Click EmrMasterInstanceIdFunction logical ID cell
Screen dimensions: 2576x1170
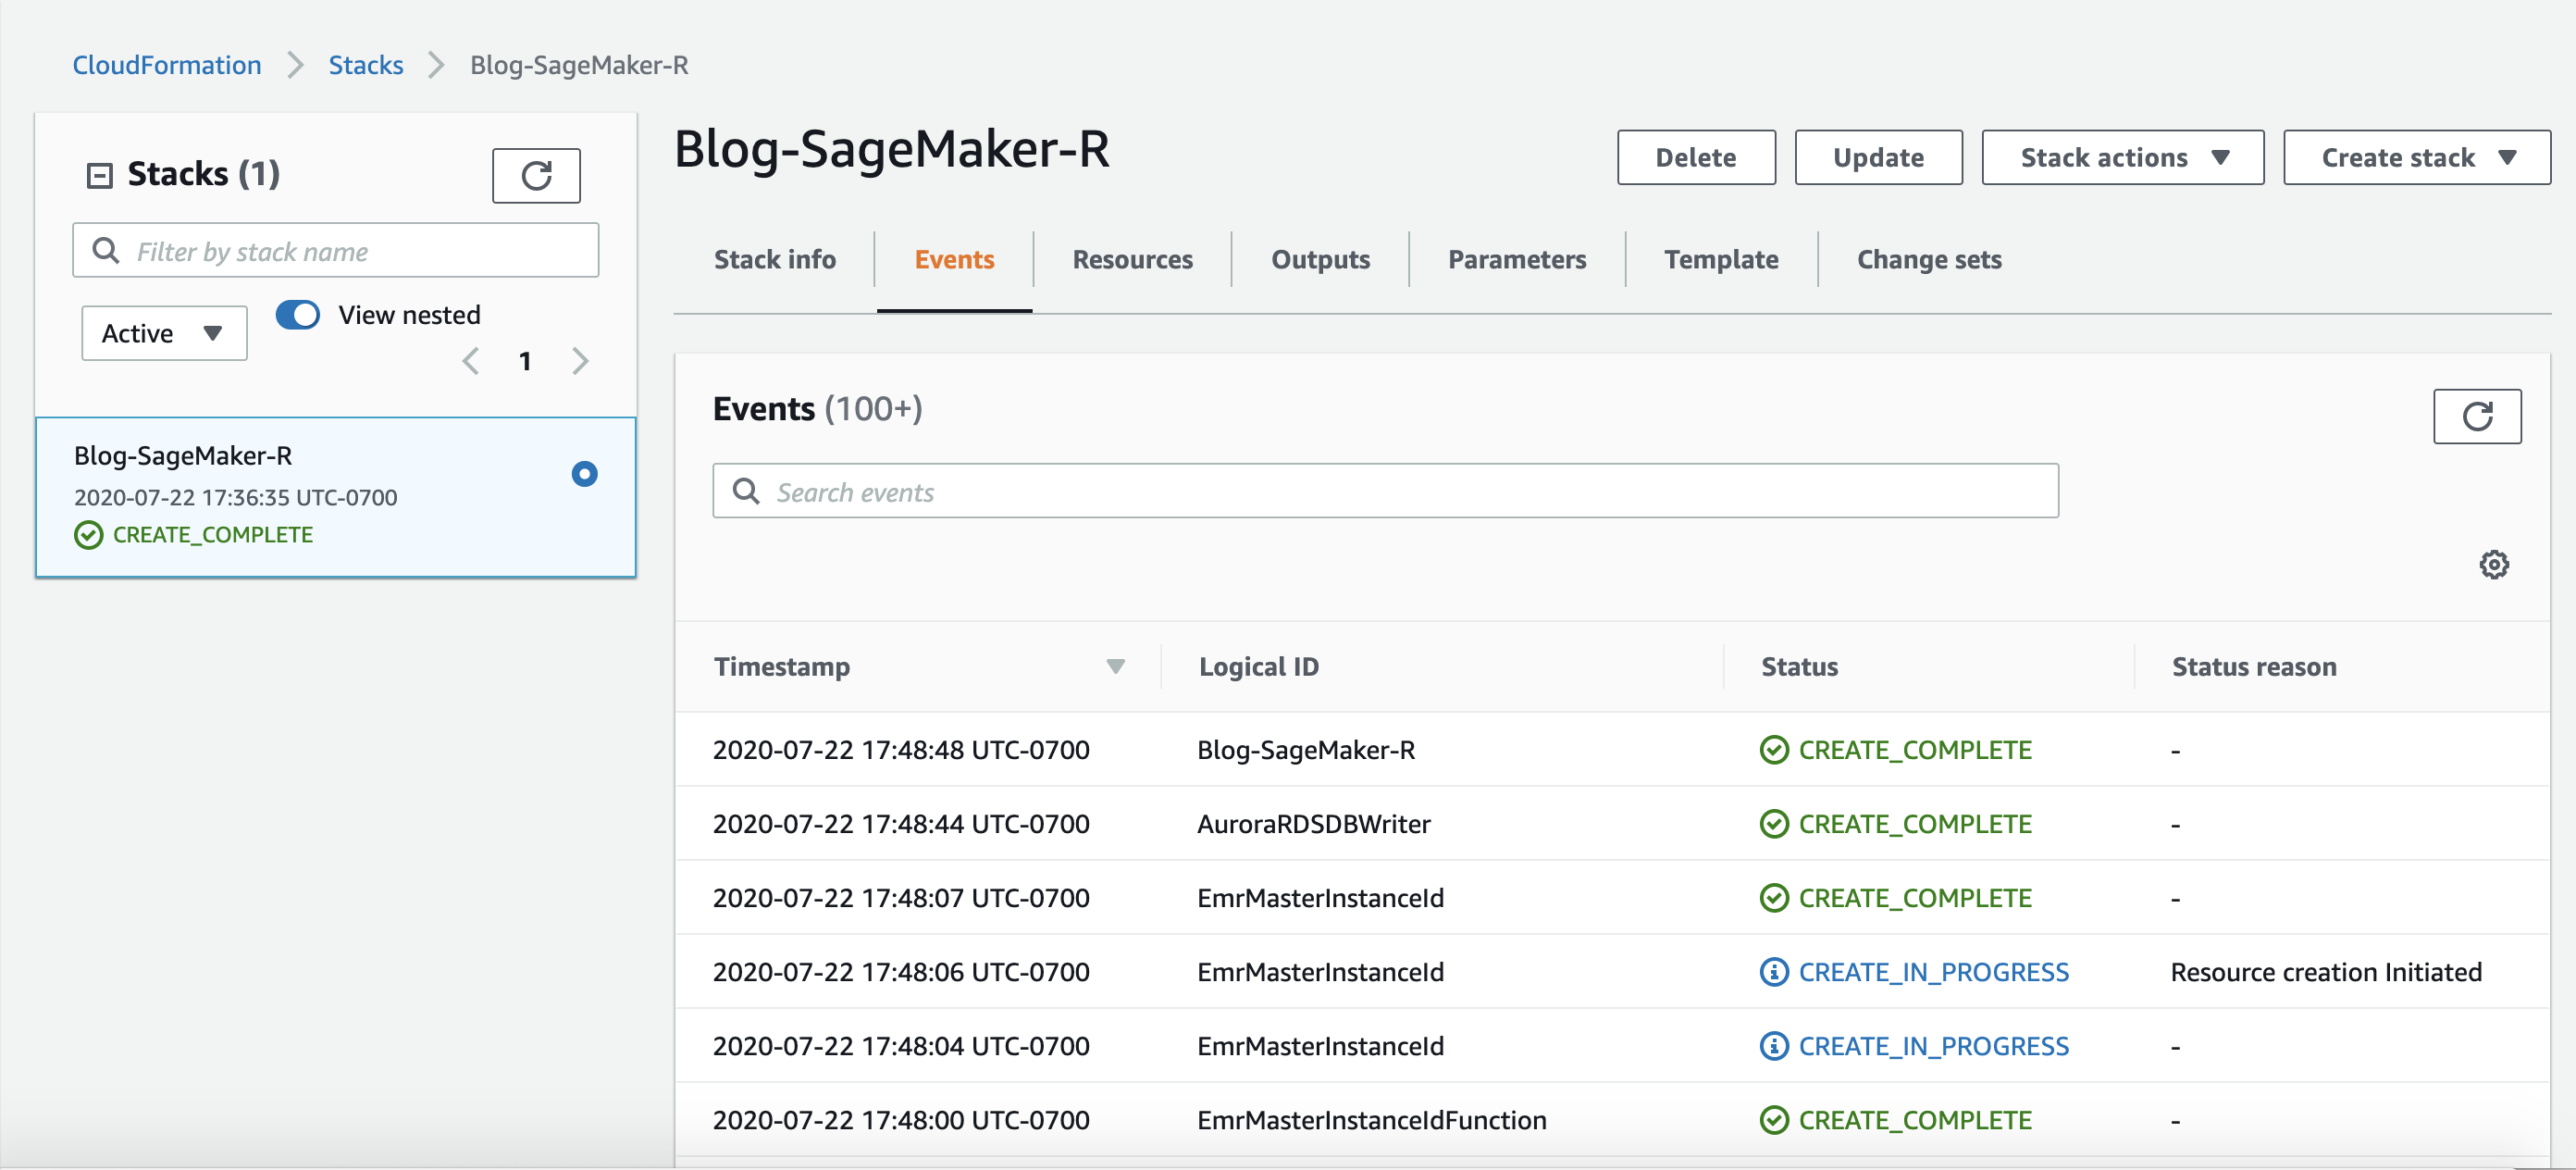pos(1372,1120)
